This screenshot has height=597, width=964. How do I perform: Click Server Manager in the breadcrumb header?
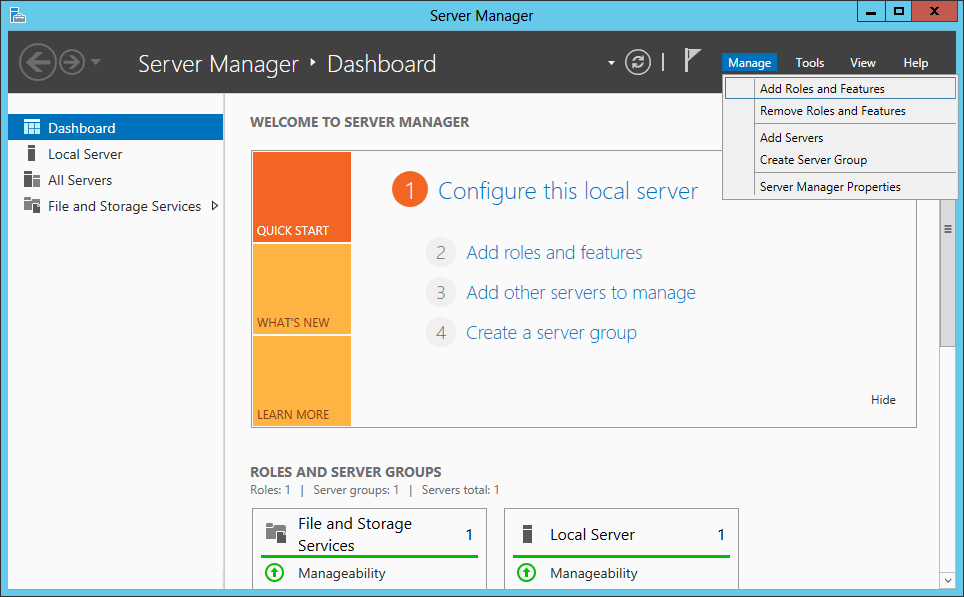coord(218,63)
